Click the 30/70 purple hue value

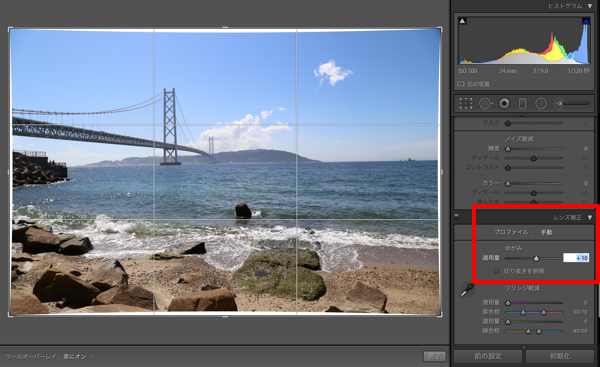[x=580, y=312]
